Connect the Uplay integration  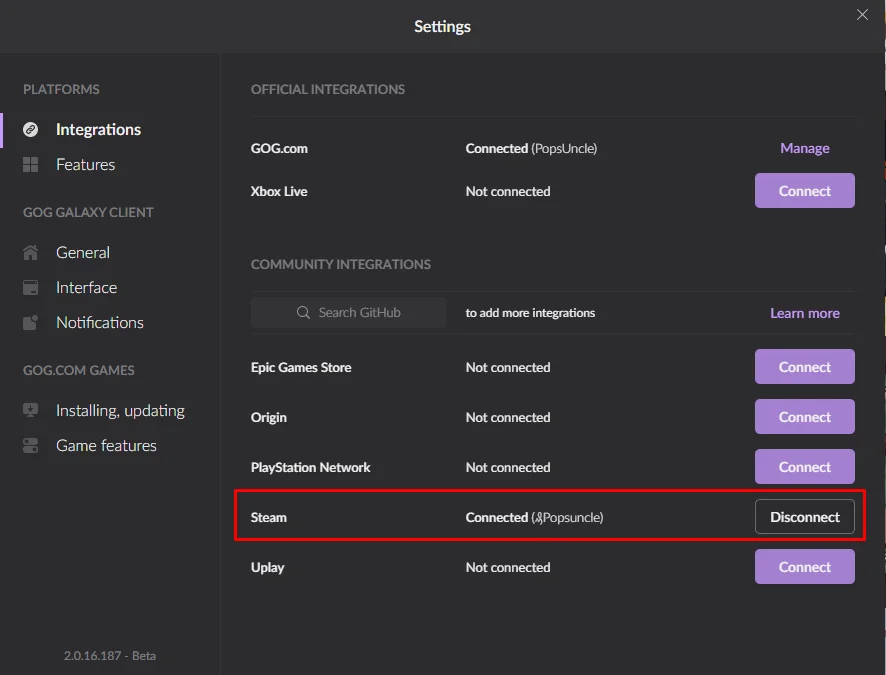pyautogui.click(x=804, y=567)
